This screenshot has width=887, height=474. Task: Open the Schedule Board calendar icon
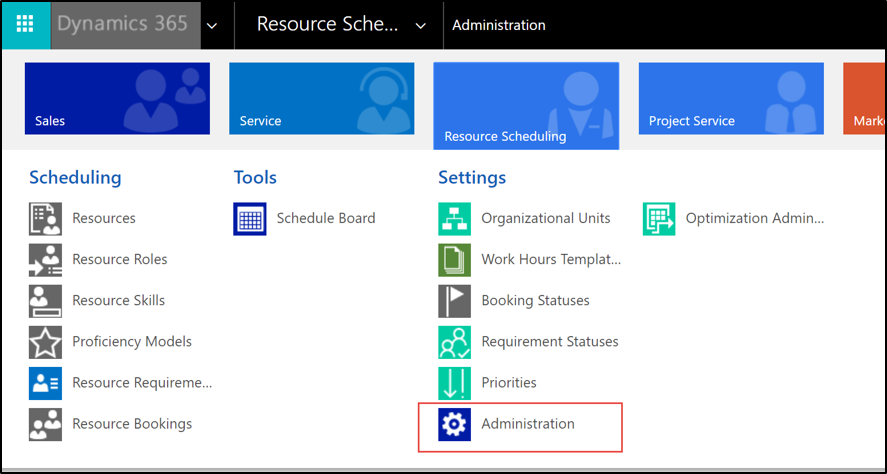click(249, 218)
